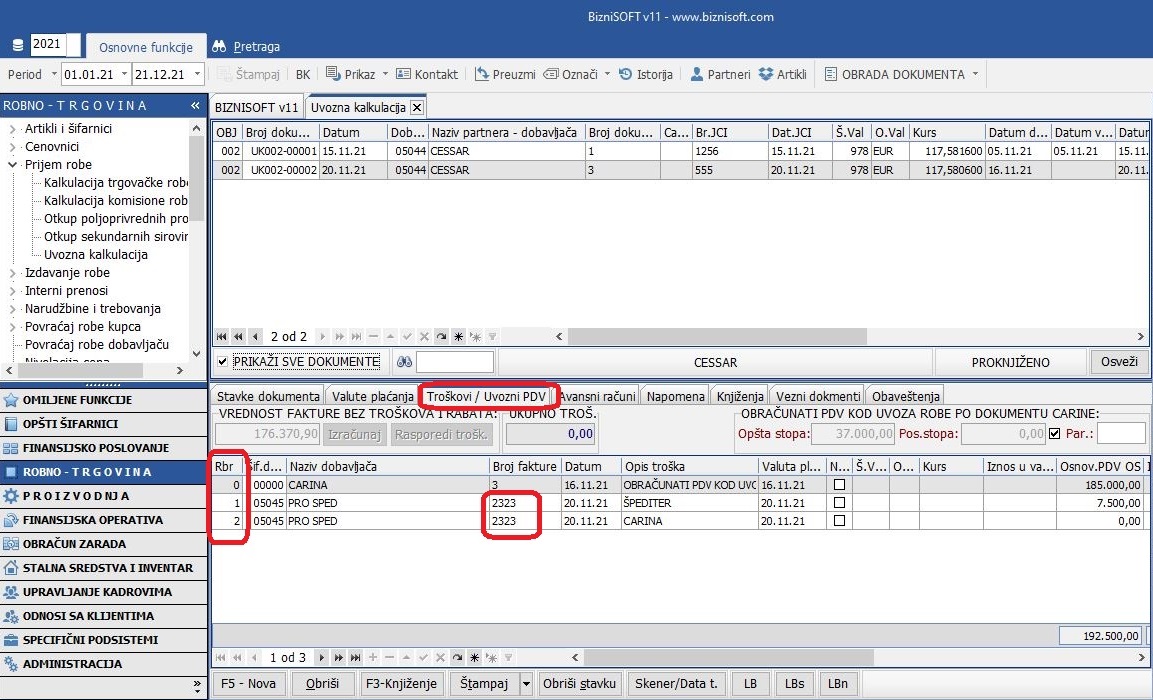The width and height of the screenshot is (1153, 700).
Task: Open the Istorija history icon
Action: (626, 75)
